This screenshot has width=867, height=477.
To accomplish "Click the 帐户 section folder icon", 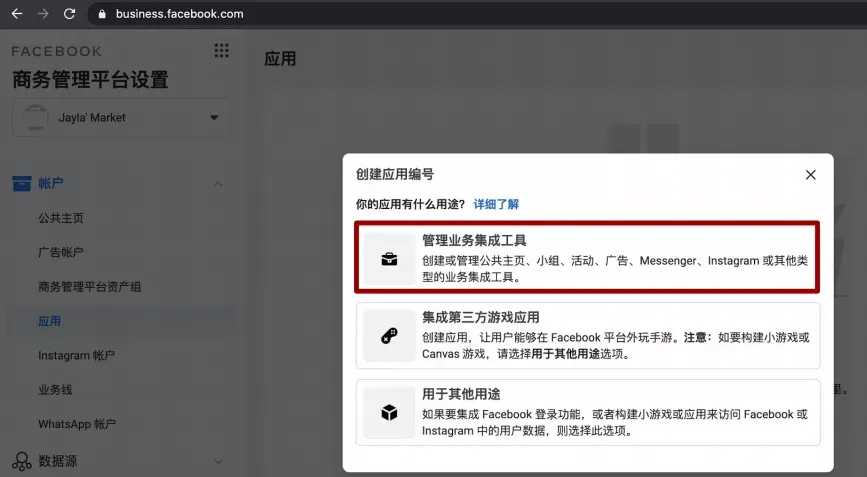I will coord(22,183).
